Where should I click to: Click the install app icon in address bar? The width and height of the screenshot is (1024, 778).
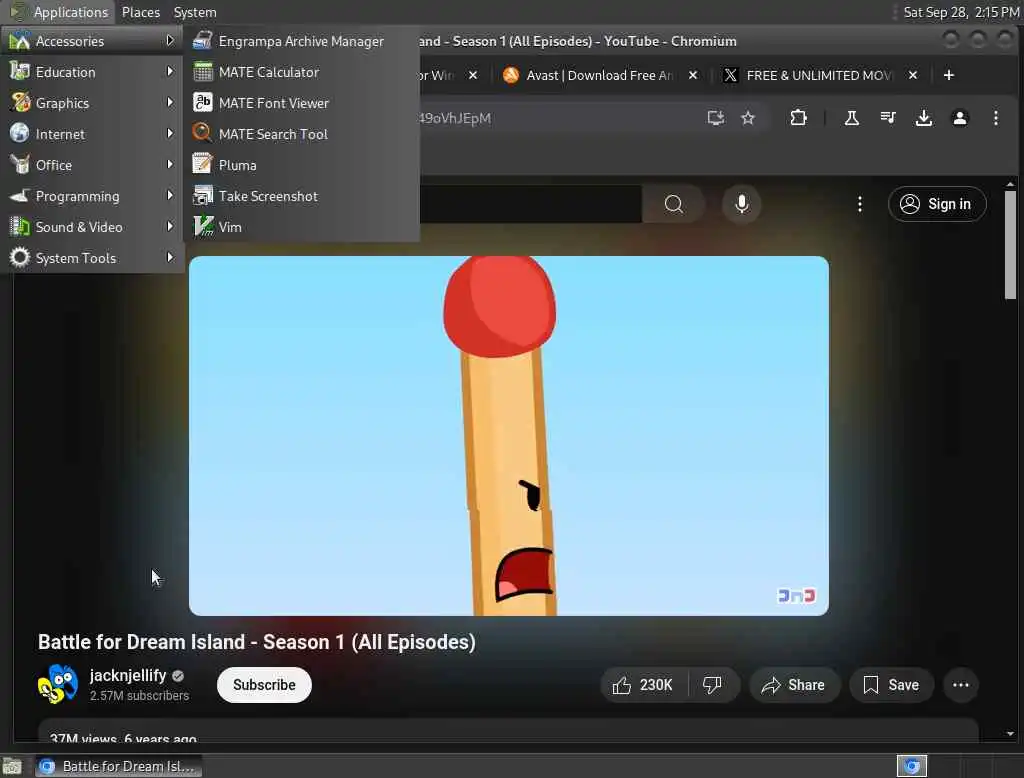tap(716, 118)
